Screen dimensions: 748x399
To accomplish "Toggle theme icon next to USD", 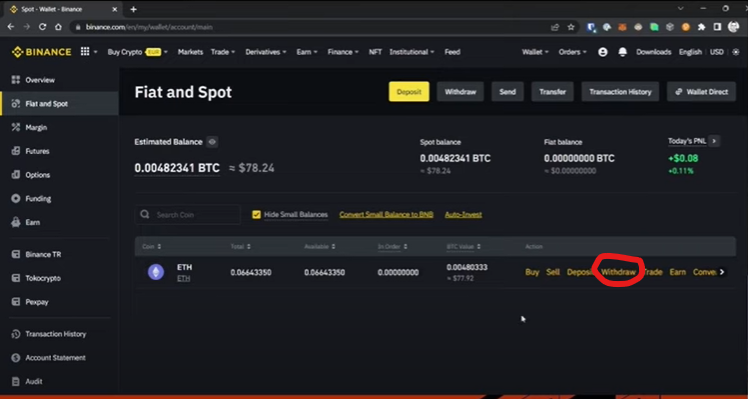I will coord(736,52).
